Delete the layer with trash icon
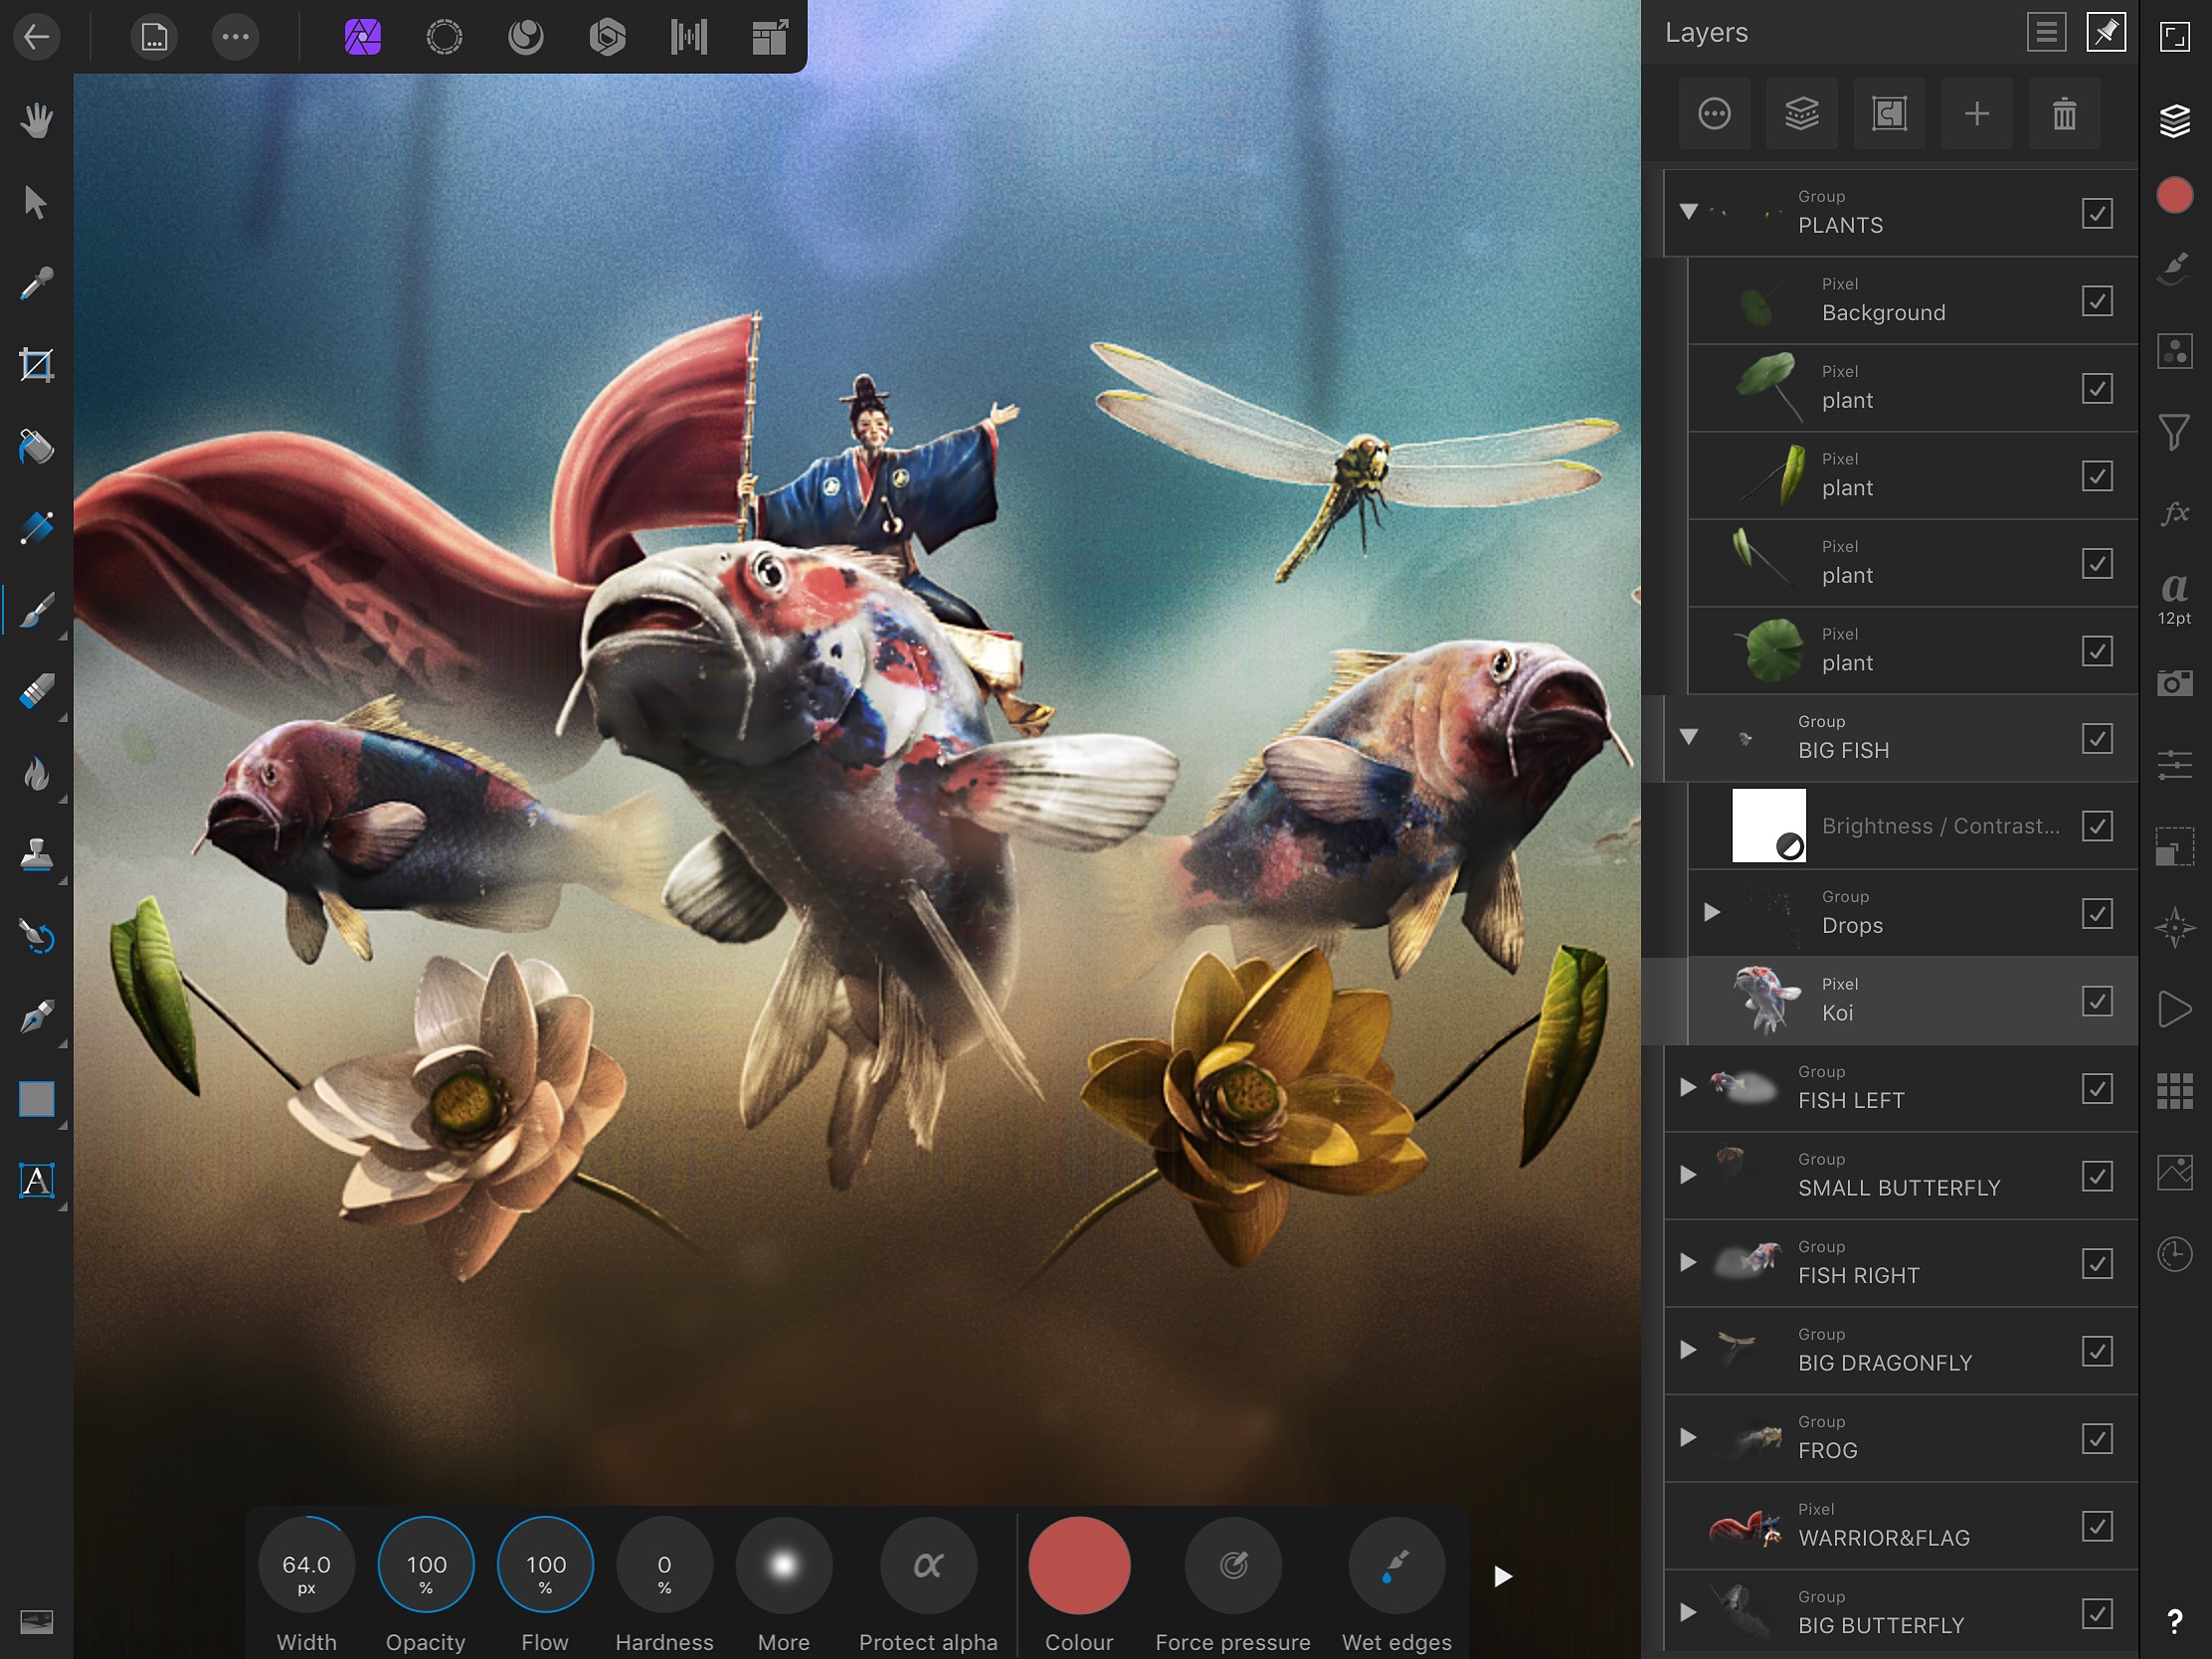The image size is (2212, 1659). 2064,114
